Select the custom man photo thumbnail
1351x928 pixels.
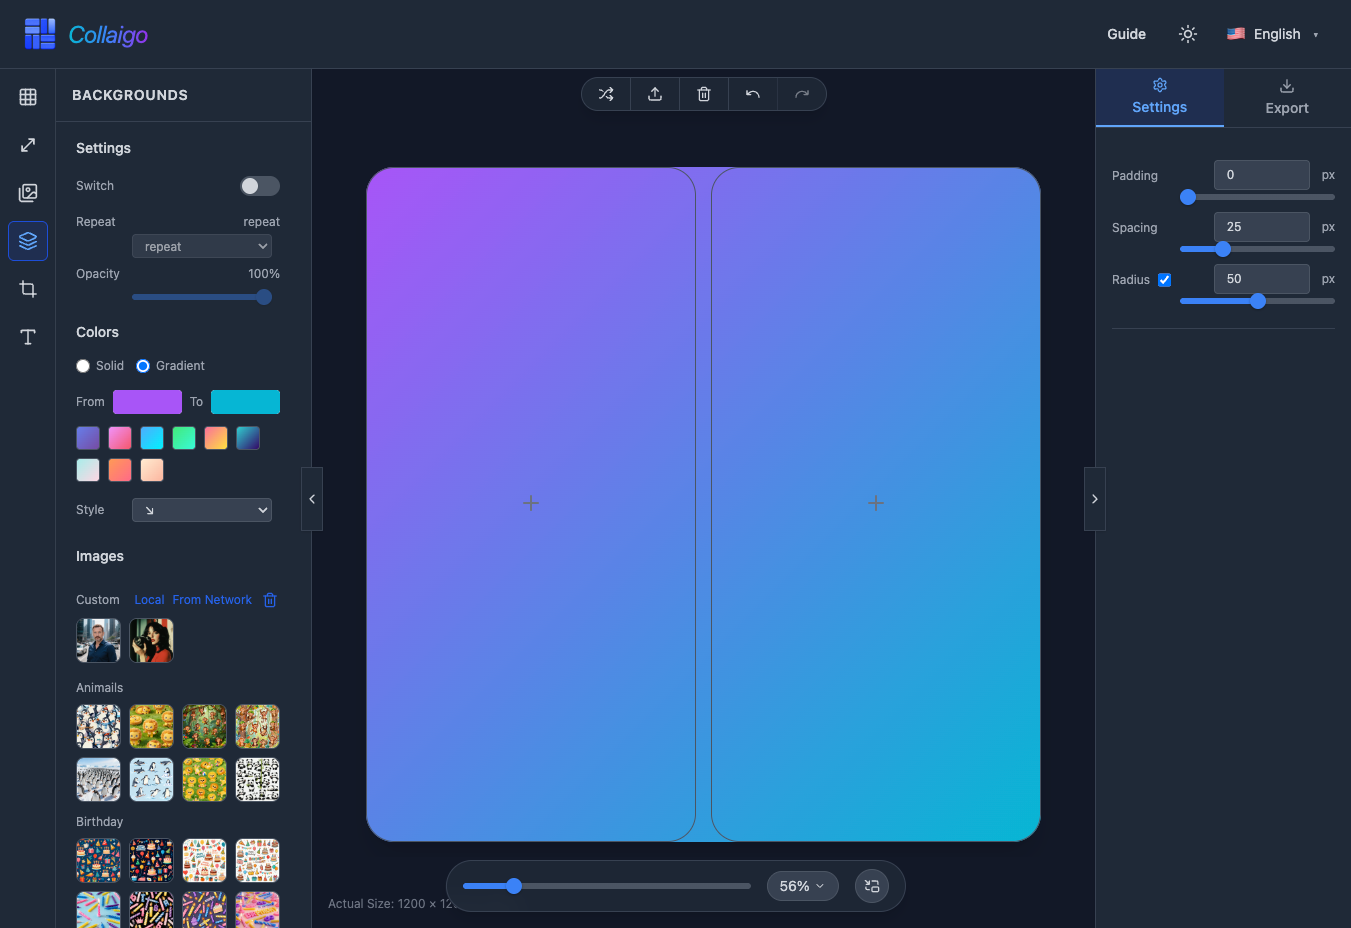coord(98,640)
